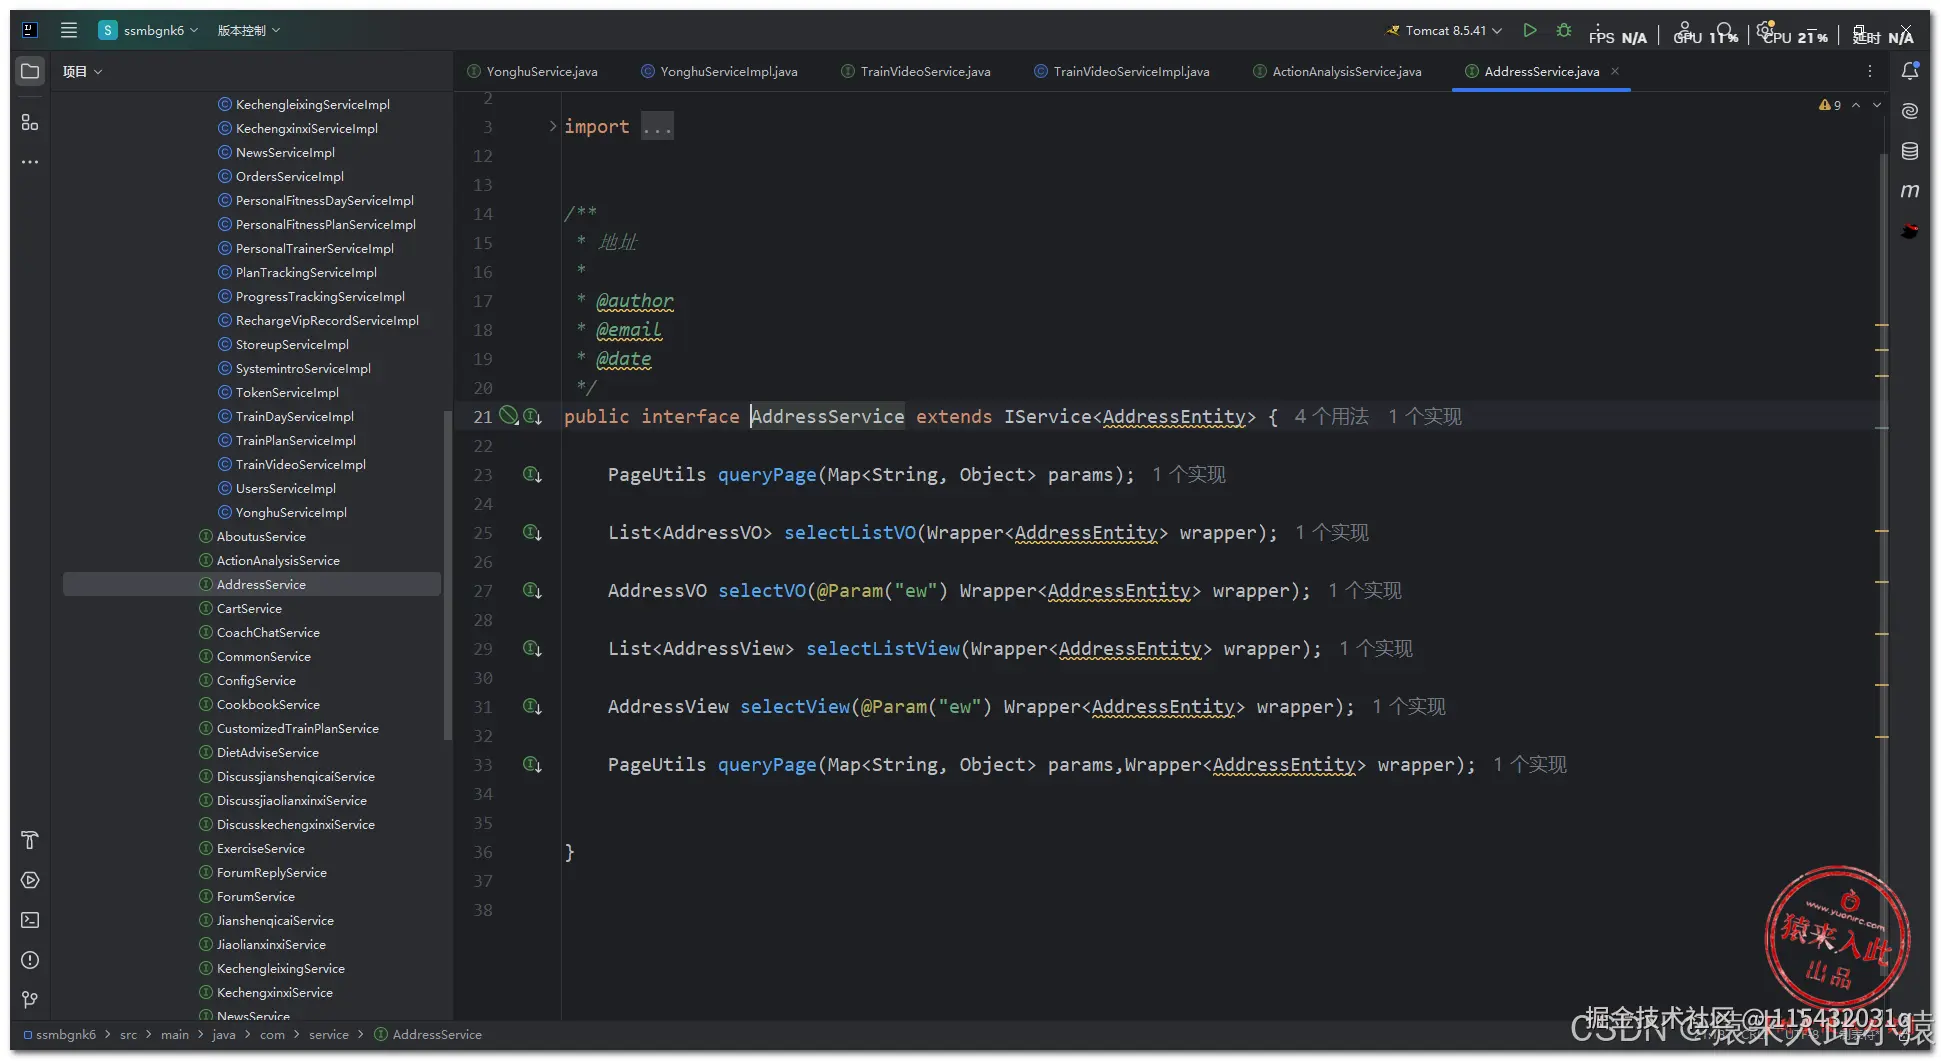Go to implementation from line 29 gutter icon
The image size is (1941, 1061).
(x=533, y=648)
